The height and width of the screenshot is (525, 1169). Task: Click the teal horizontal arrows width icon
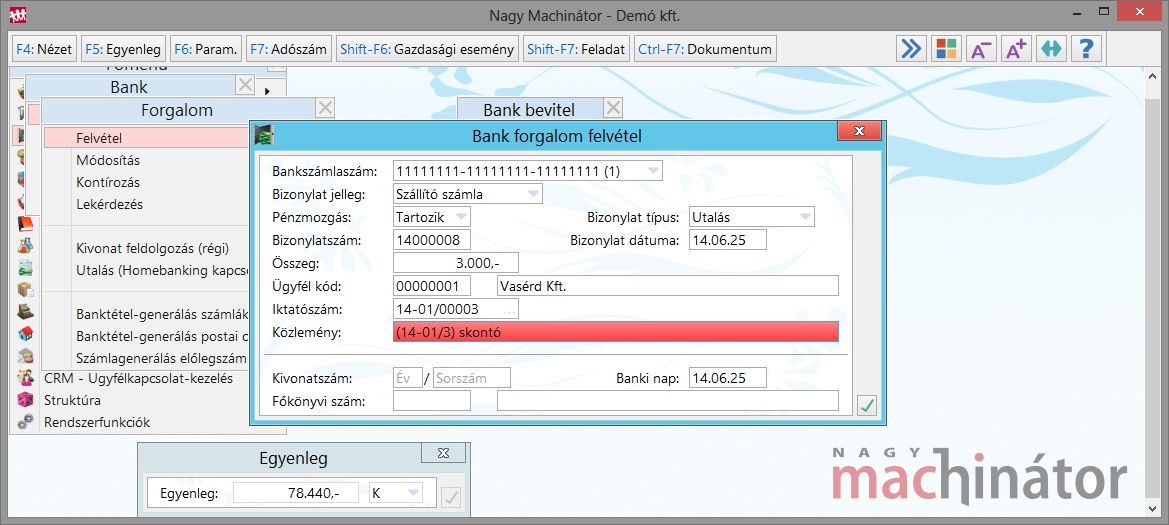(1051, 49)
